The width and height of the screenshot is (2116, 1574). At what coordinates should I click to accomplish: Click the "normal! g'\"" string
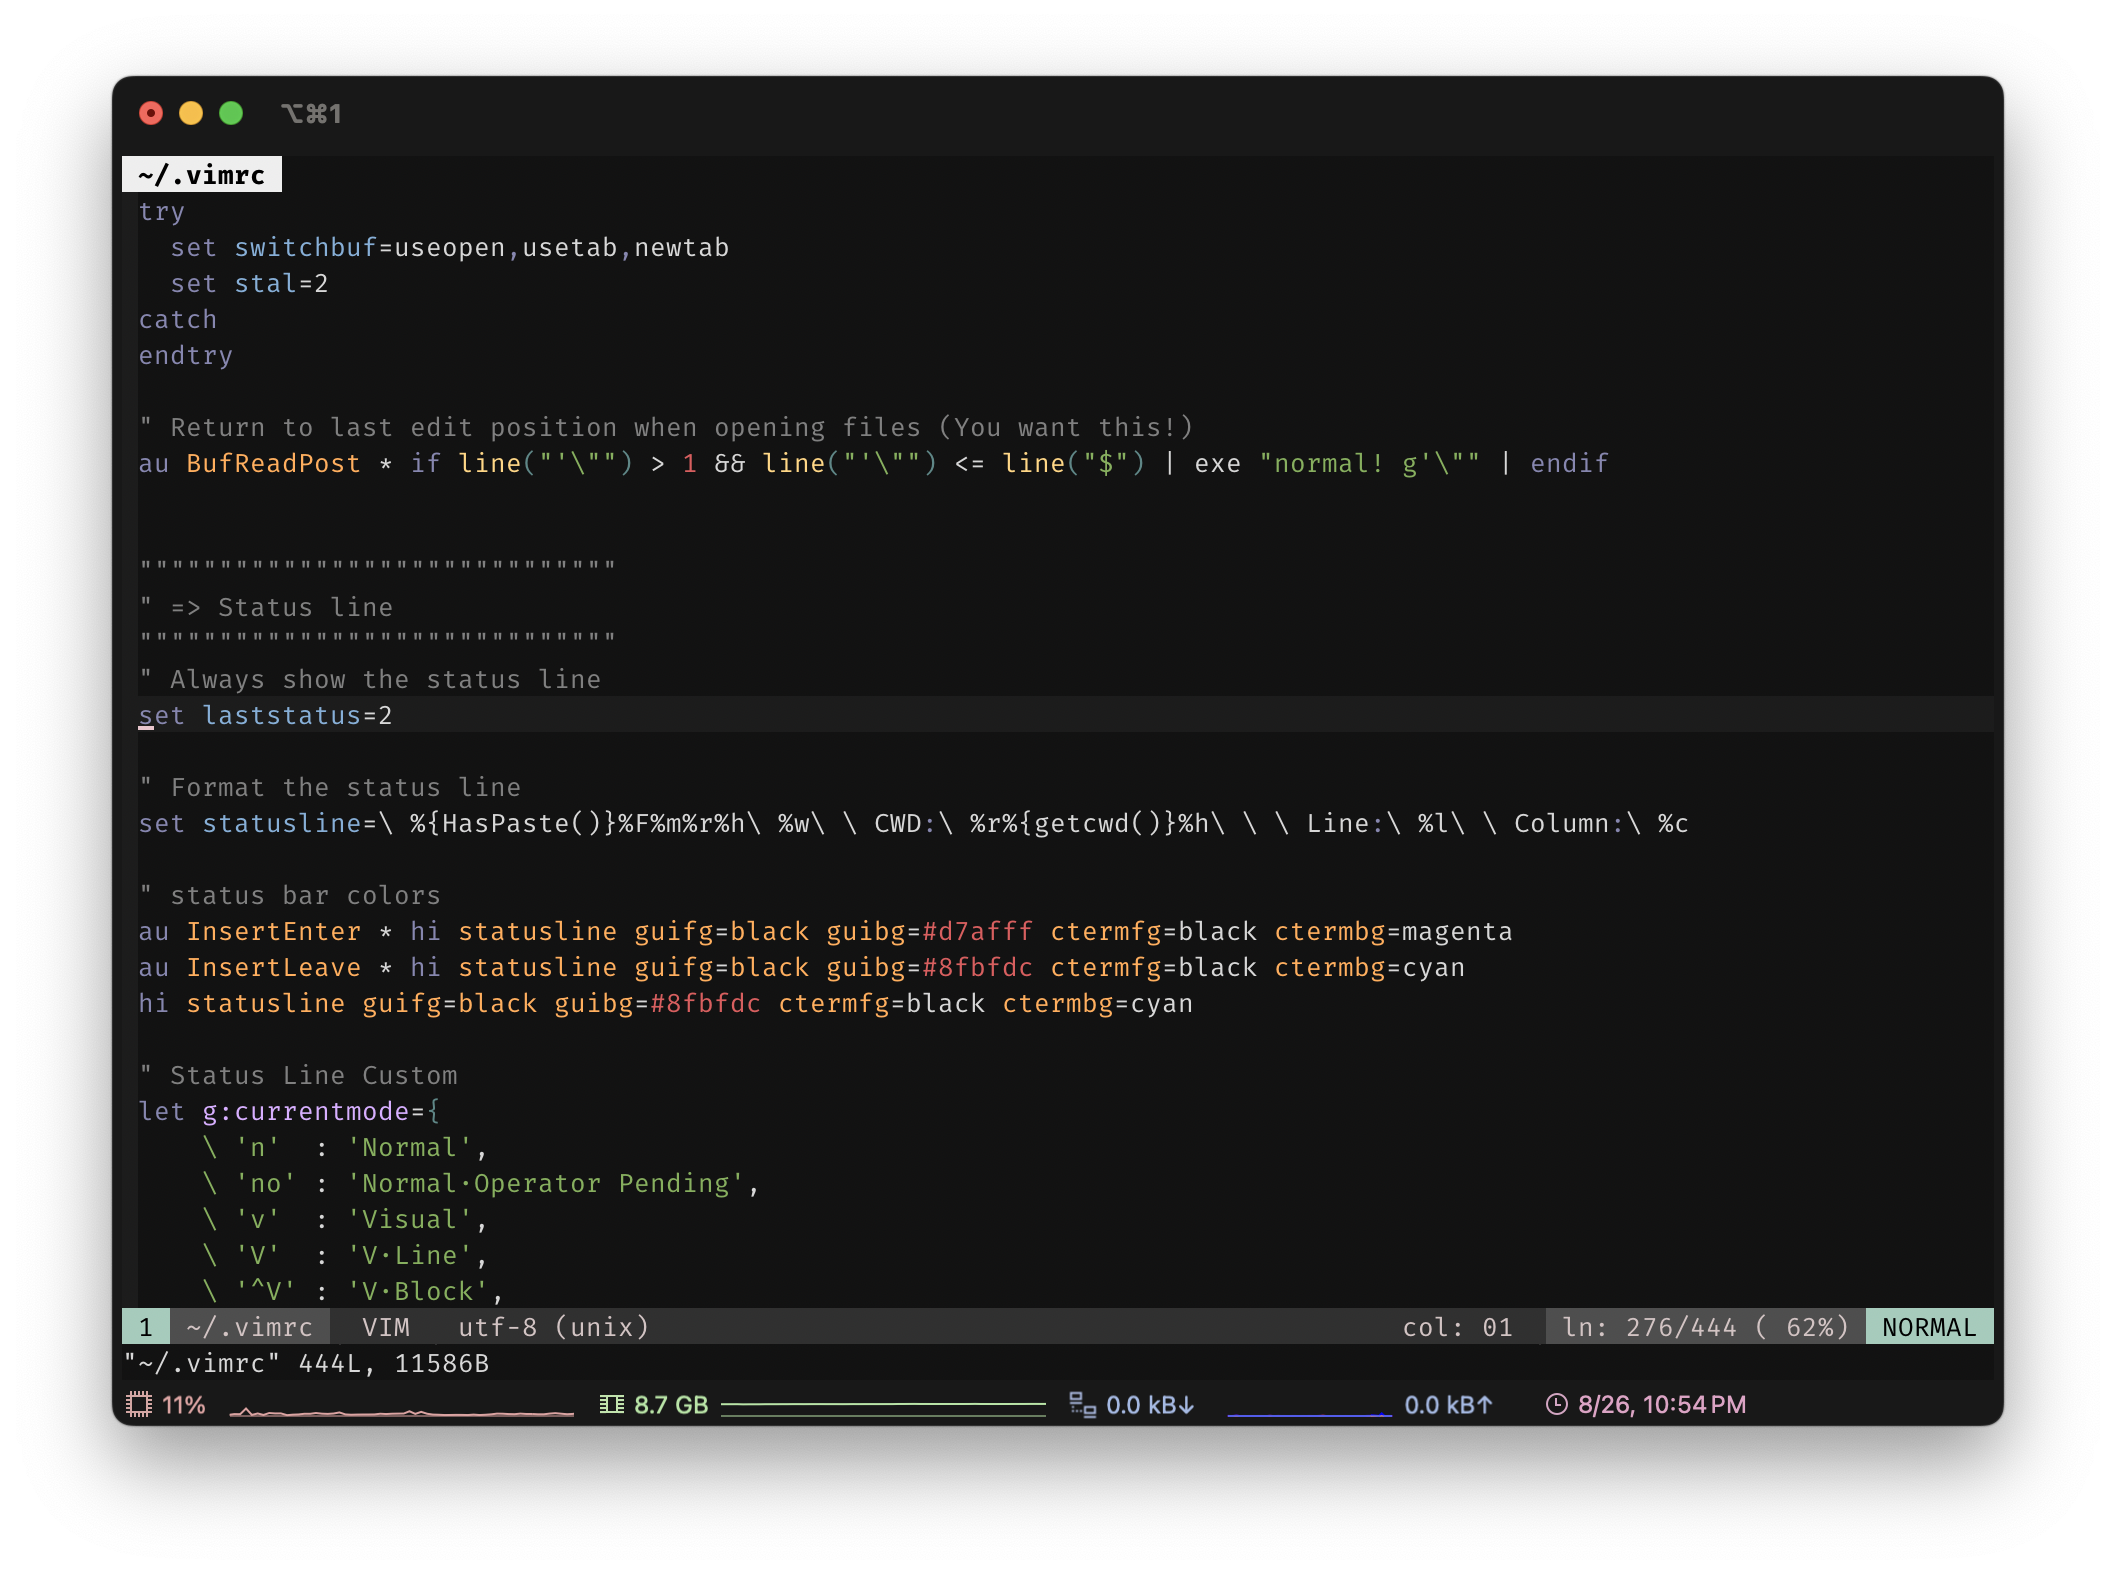1370,463
